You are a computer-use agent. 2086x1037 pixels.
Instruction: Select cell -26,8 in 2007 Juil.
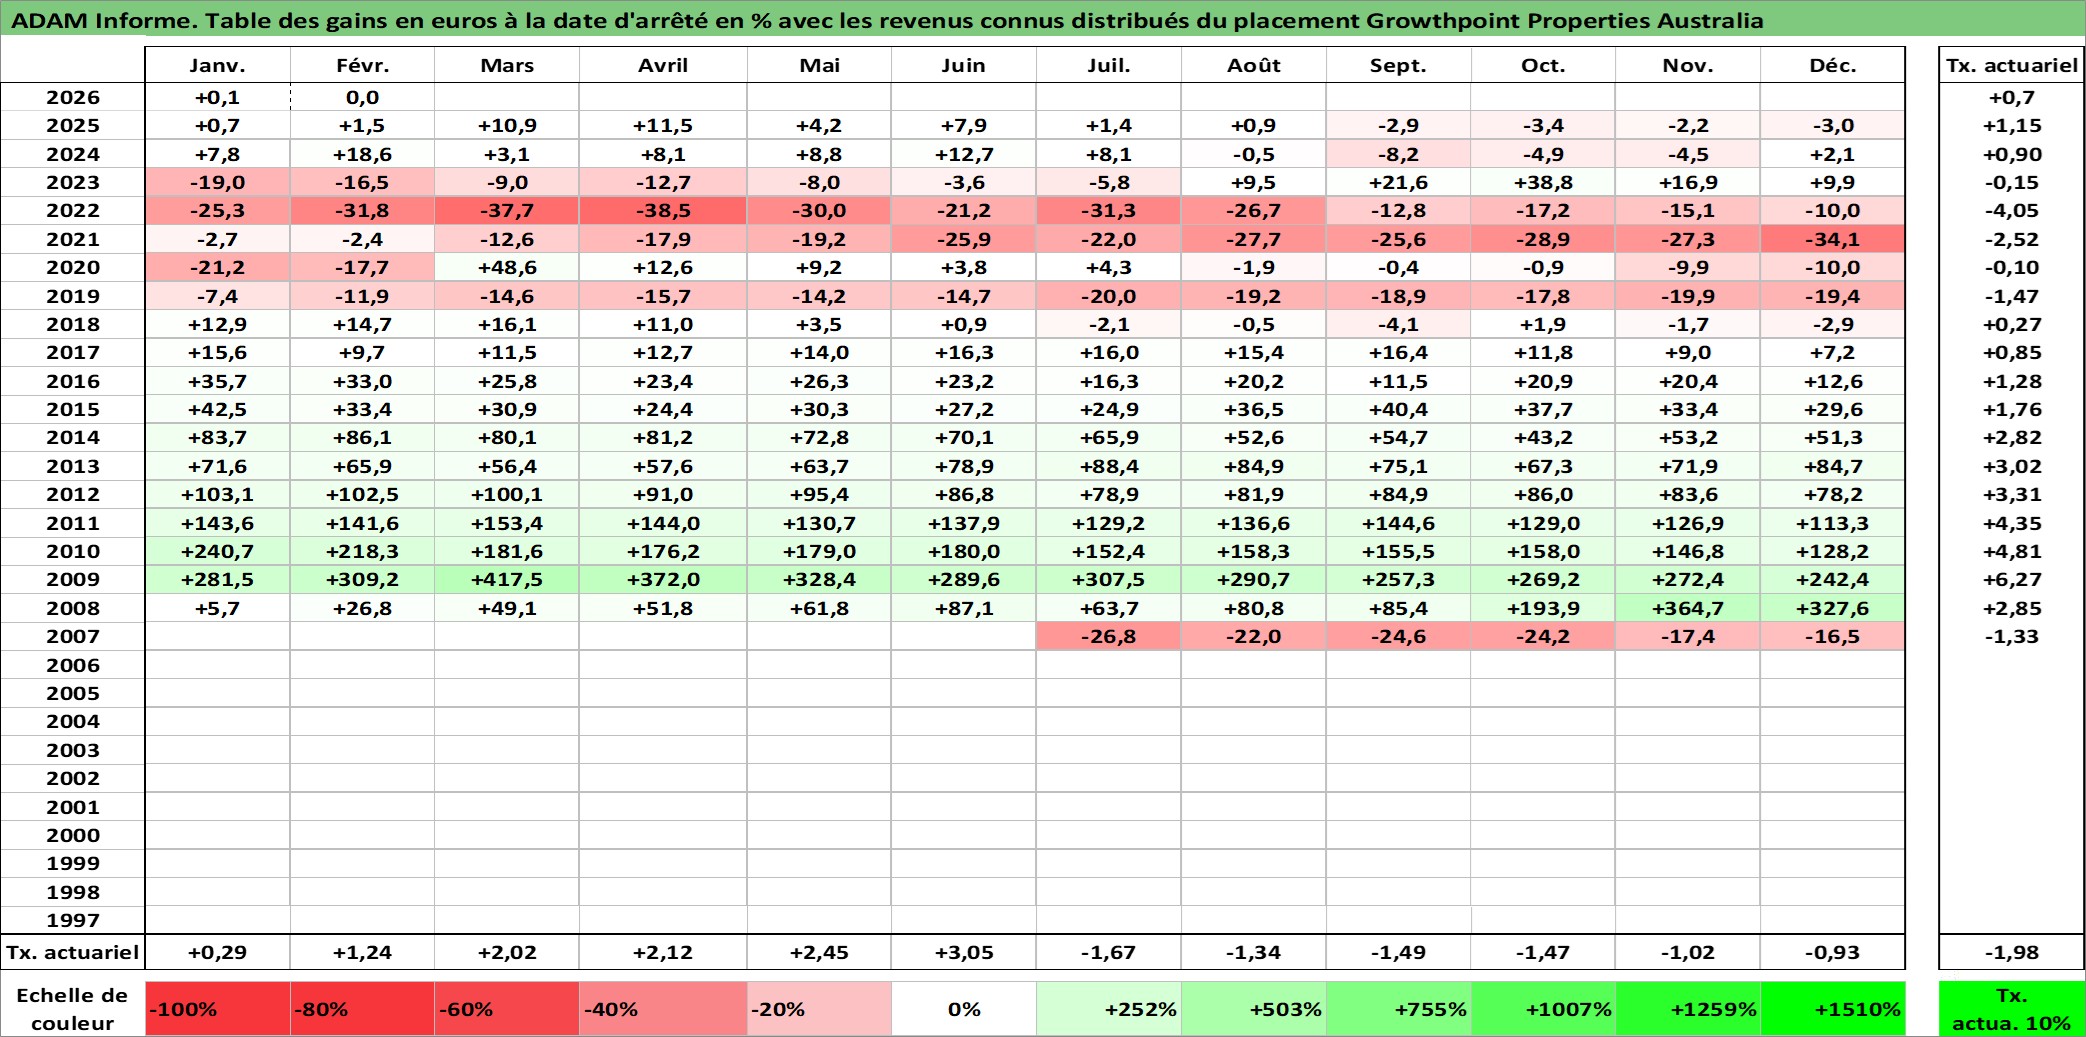(x=1109, y=636)
